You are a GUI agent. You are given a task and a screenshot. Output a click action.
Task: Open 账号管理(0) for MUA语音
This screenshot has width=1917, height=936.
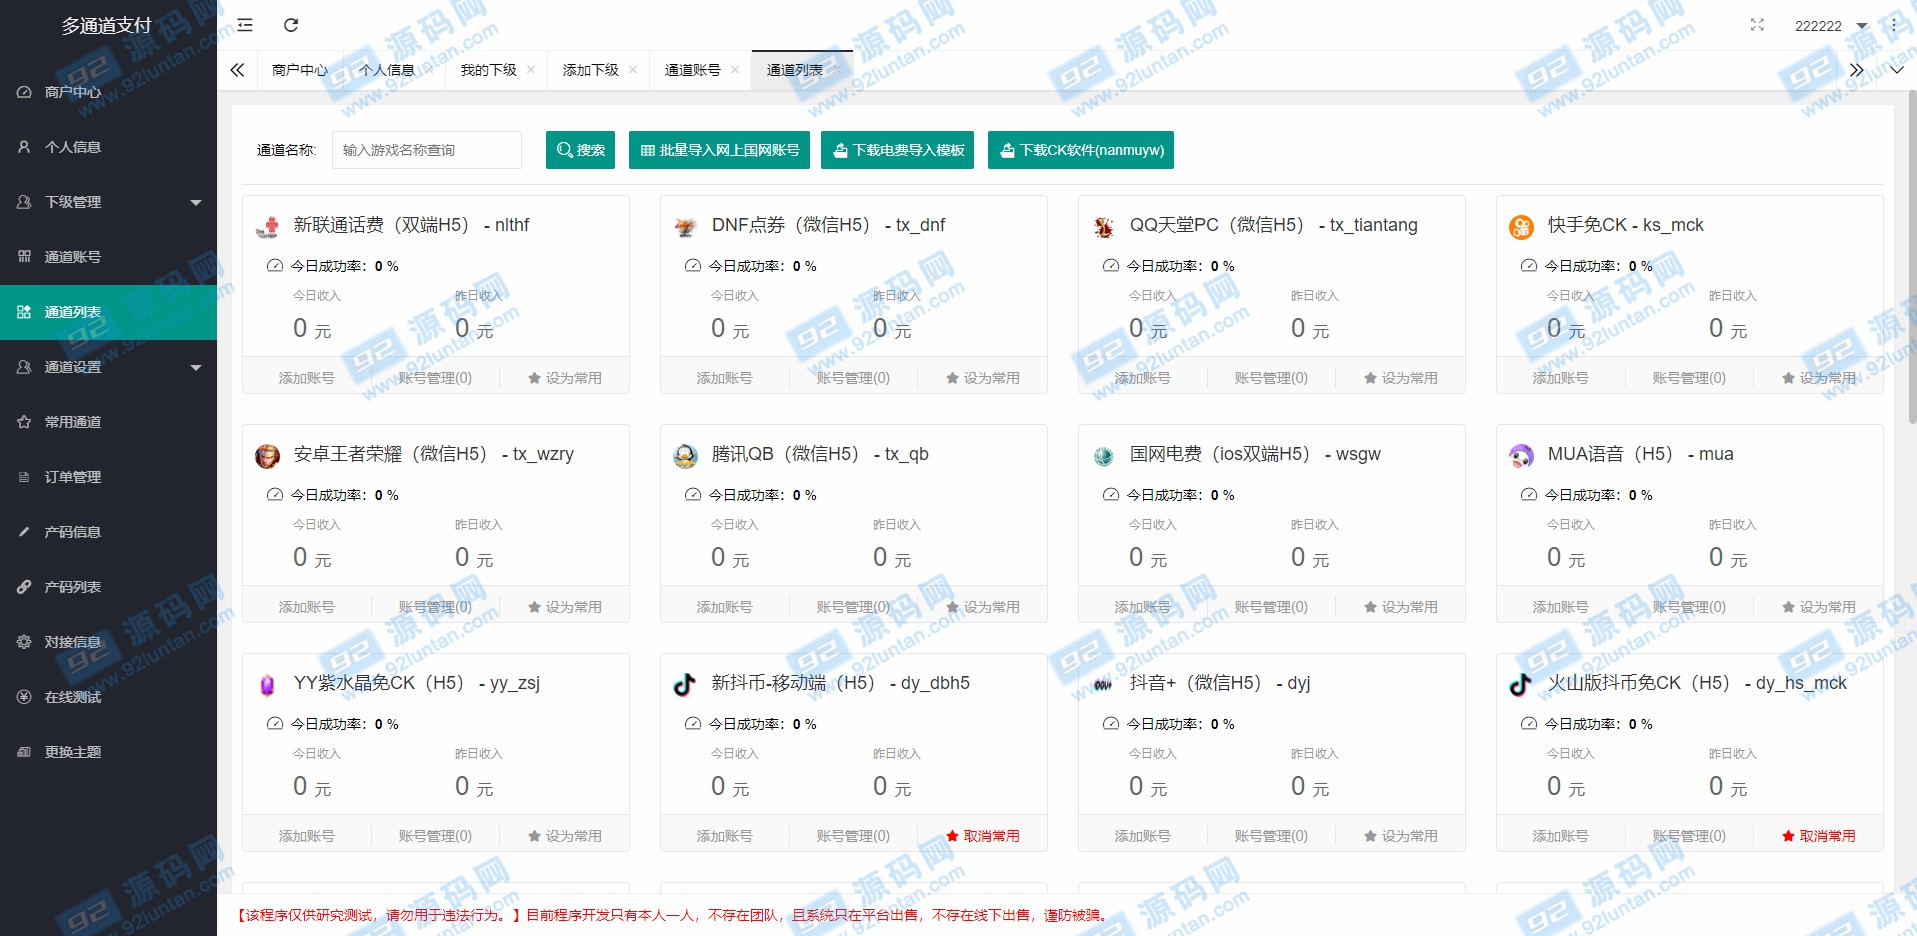pyautogui.click(x=1689, y=607)
